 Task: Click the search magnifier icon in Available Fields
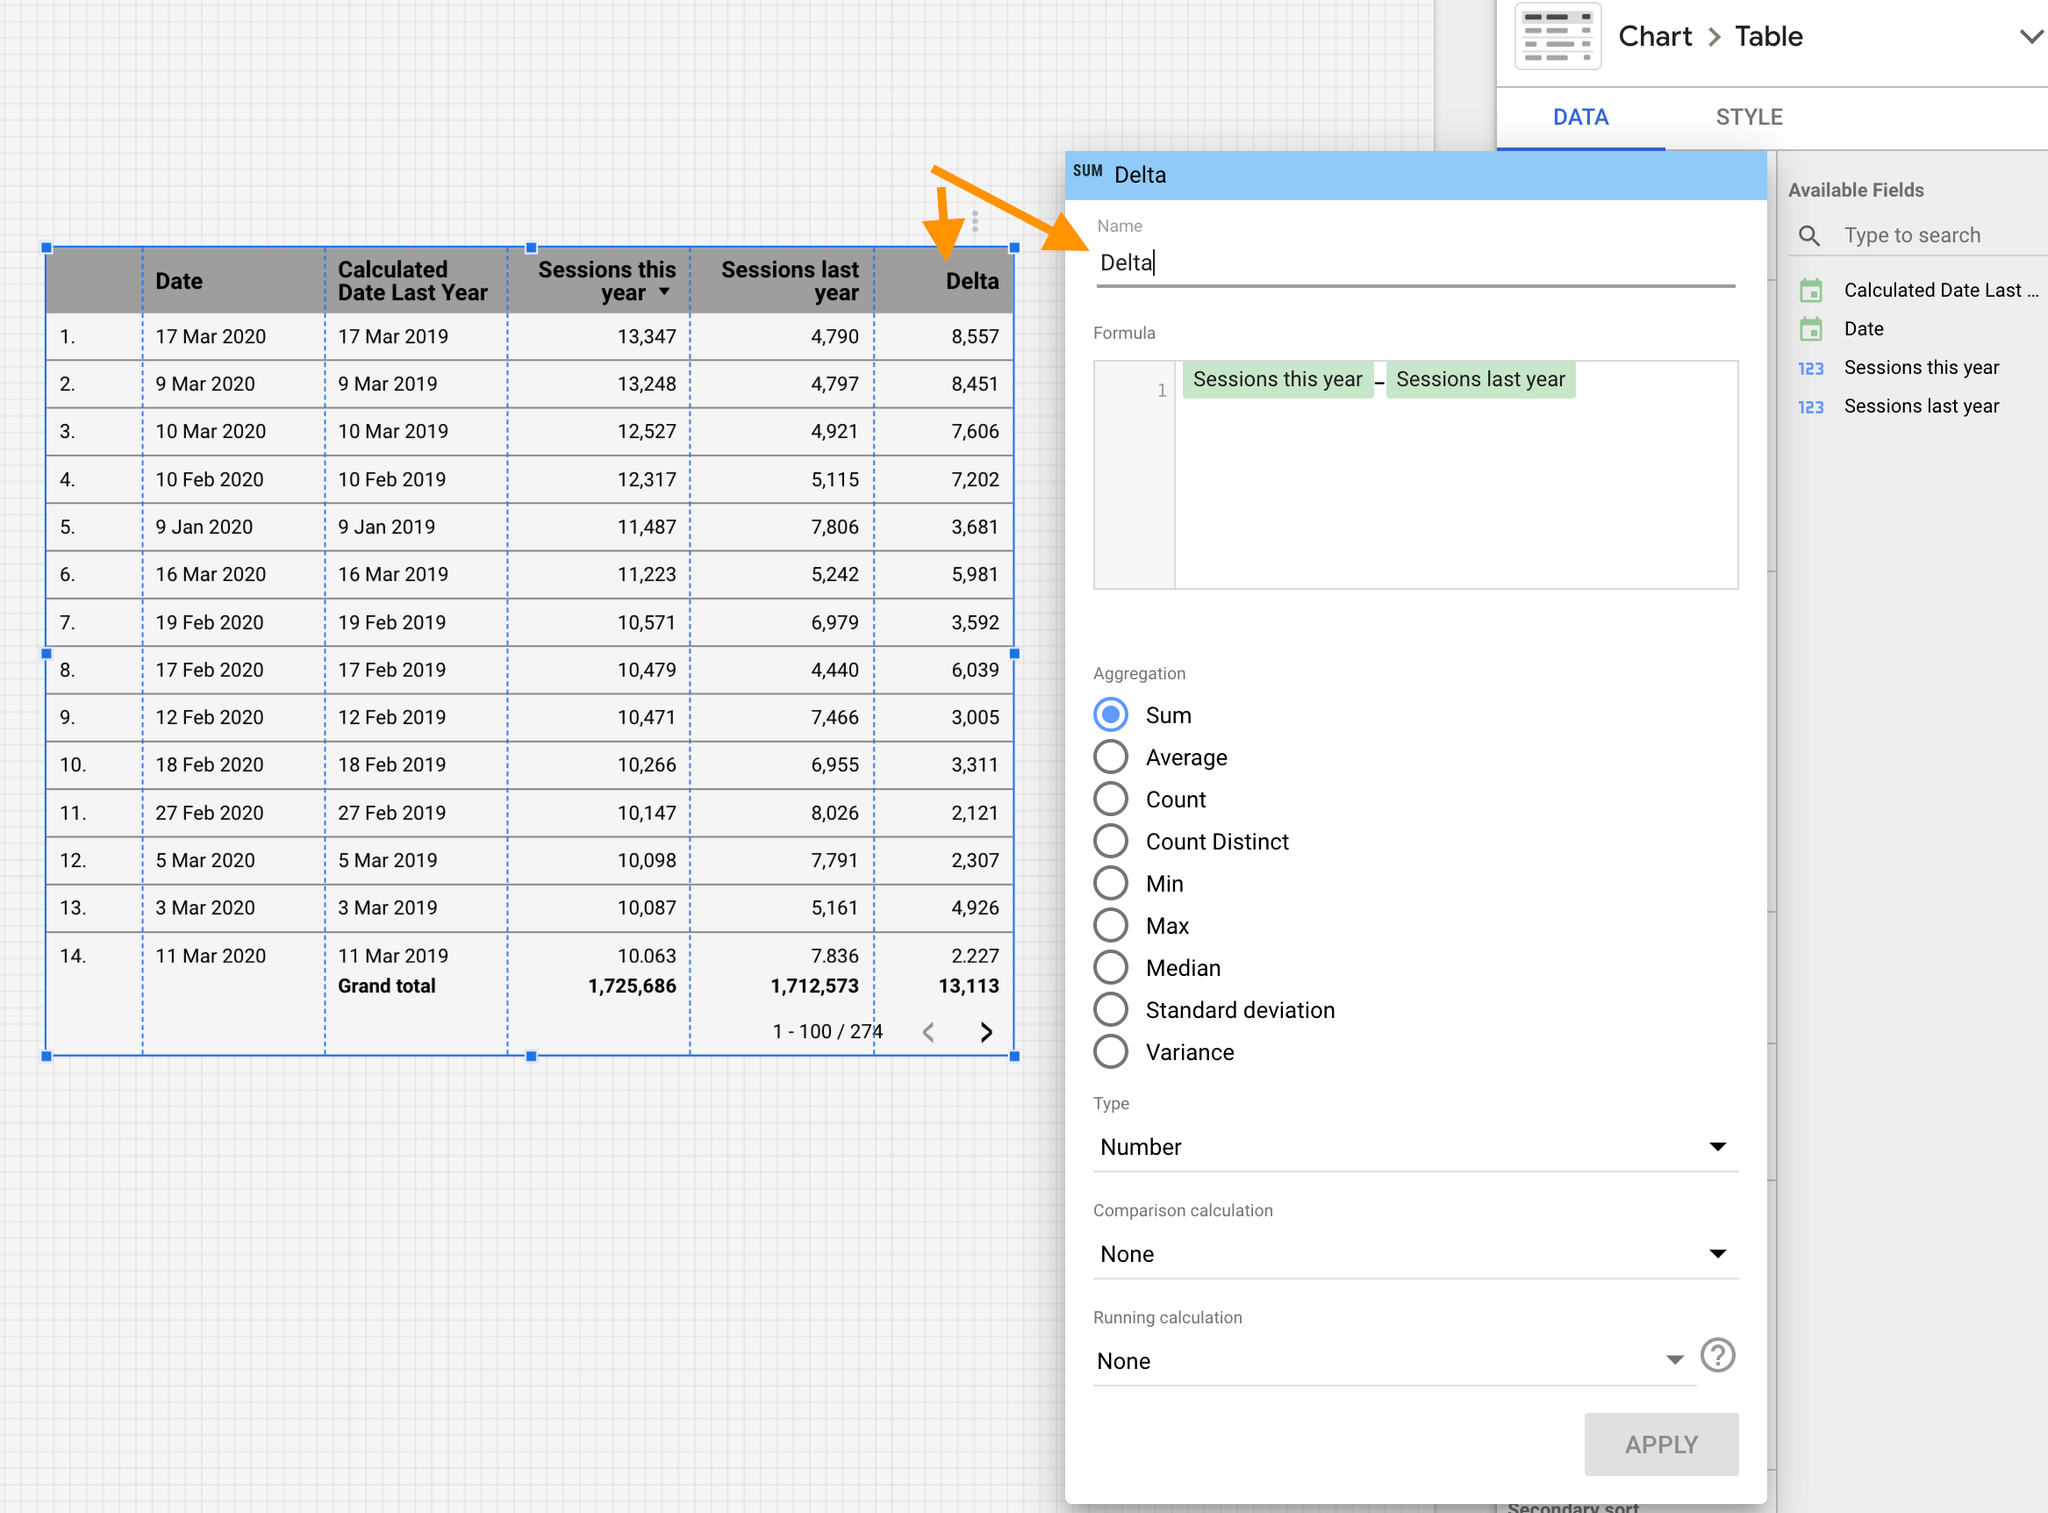[1809, 235]
